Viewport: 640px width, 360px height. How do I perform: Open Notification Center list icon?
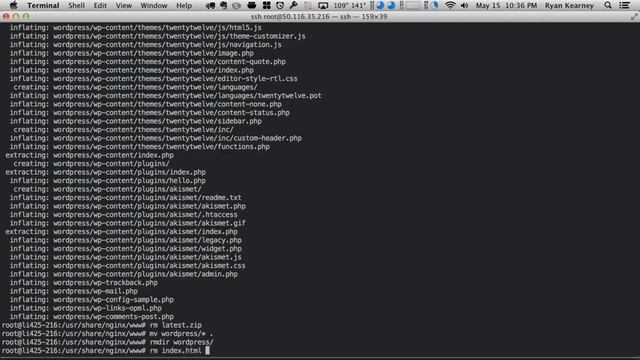624,5
